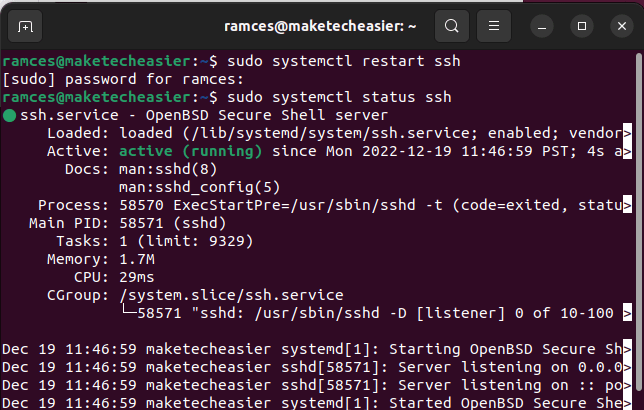Open the hamburger menu
The width and height of the screenshot is (644, 410).
[x=494, y=26]
